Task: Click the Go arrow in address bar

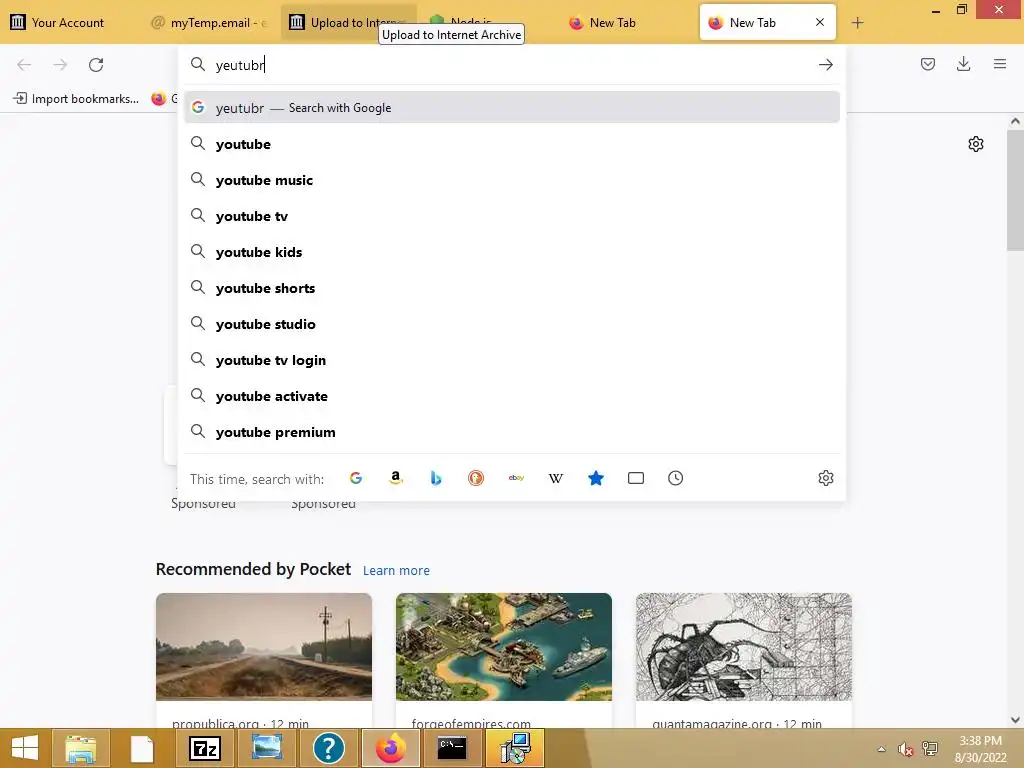Action: [825, 65]
